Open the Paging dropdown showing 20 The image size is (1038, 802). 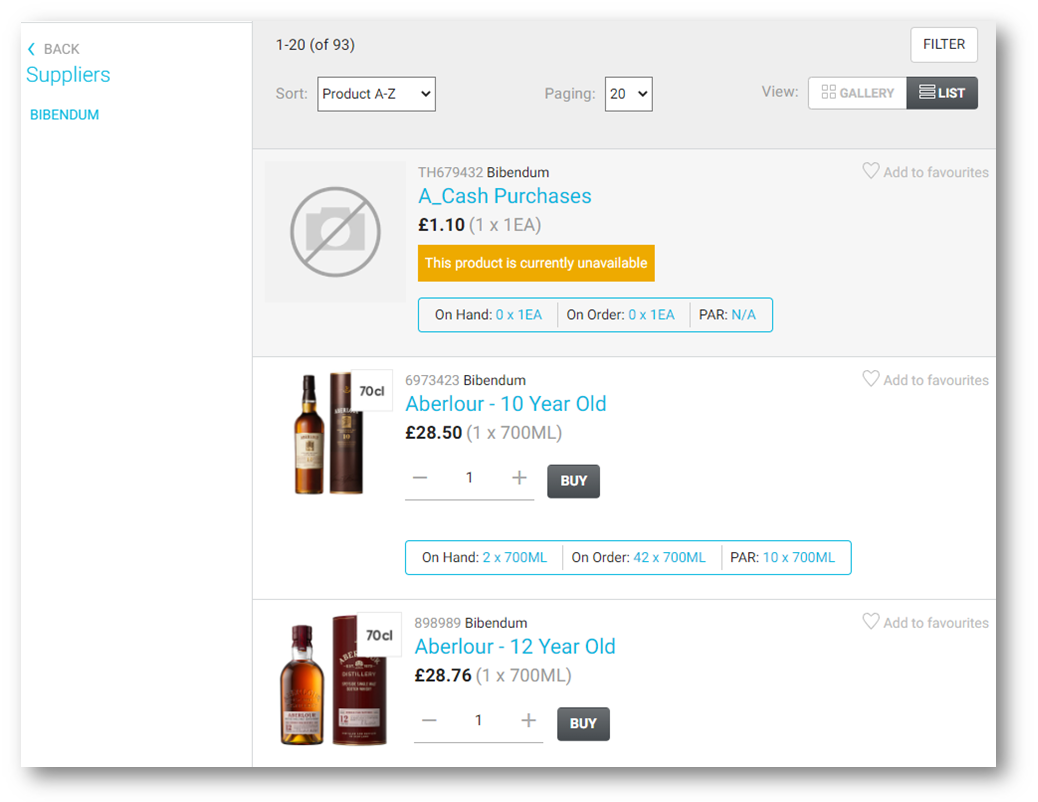(x=628, y=94)
